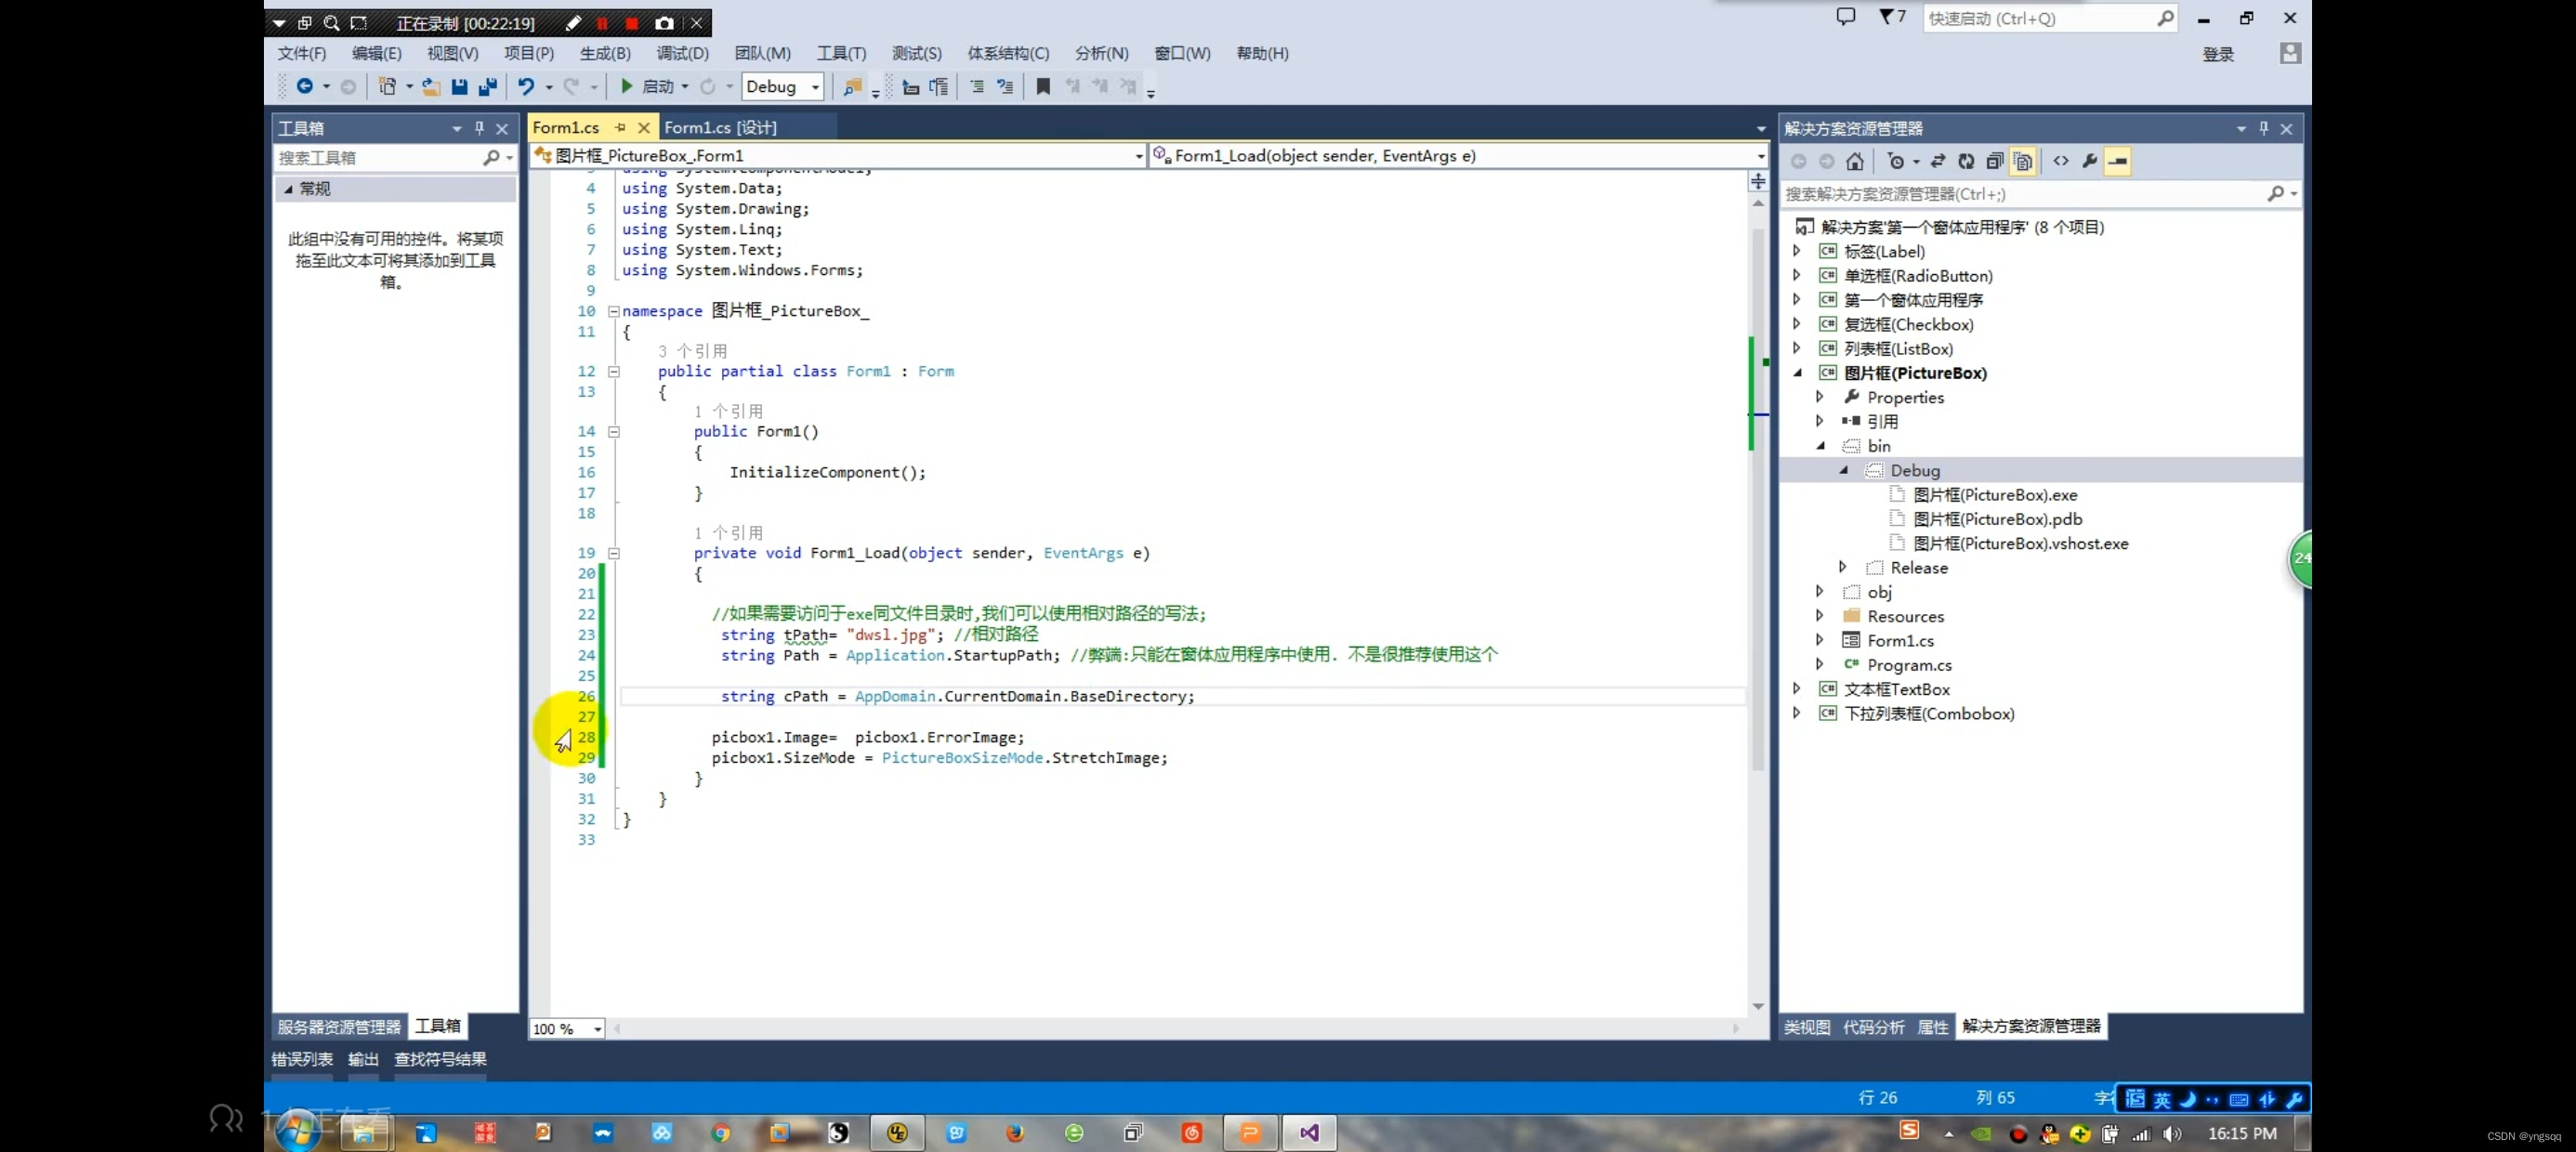Select Program.cs in Solution Explorer

click(1909, 664)
